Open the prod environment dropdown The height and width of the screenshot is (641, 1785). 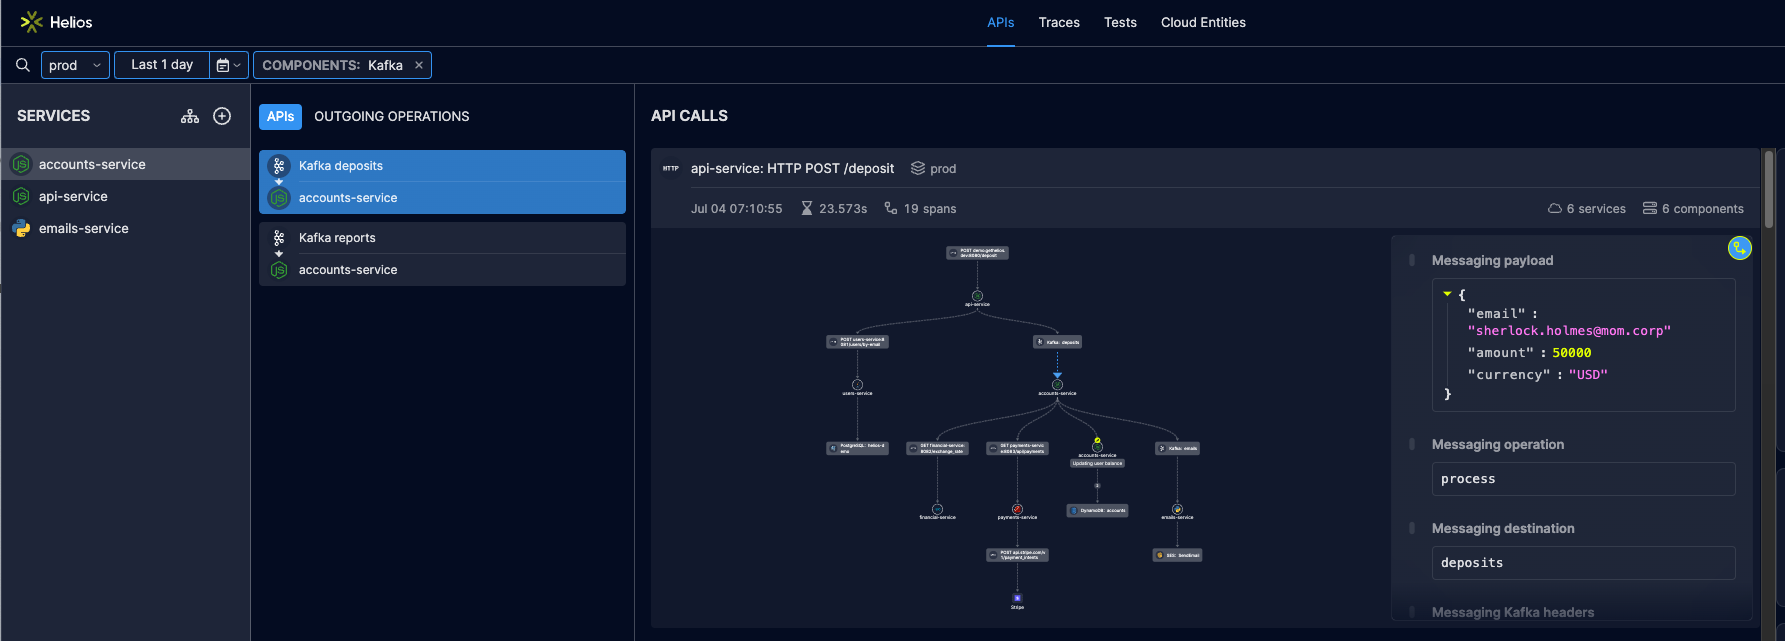75,65
